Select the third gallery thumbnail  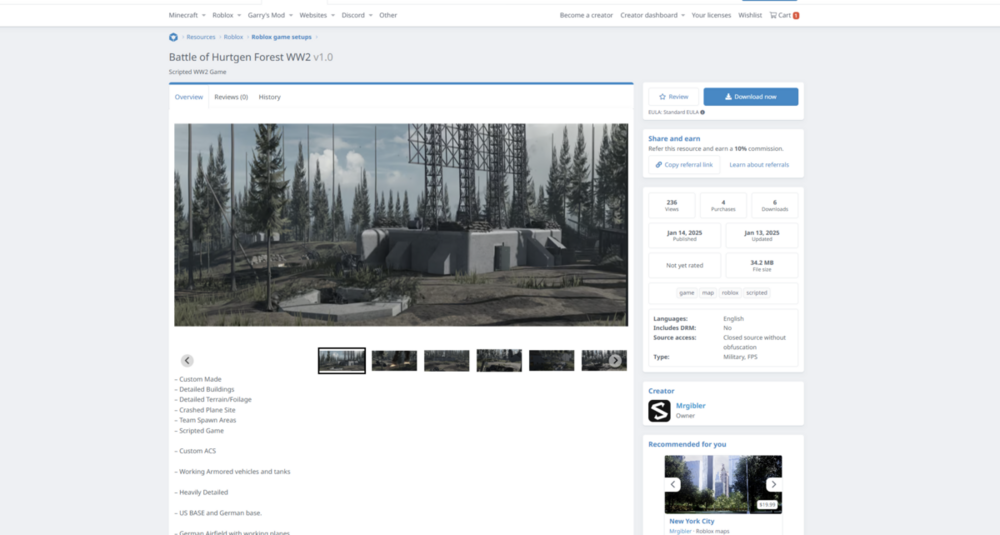[x=446, y=361]
